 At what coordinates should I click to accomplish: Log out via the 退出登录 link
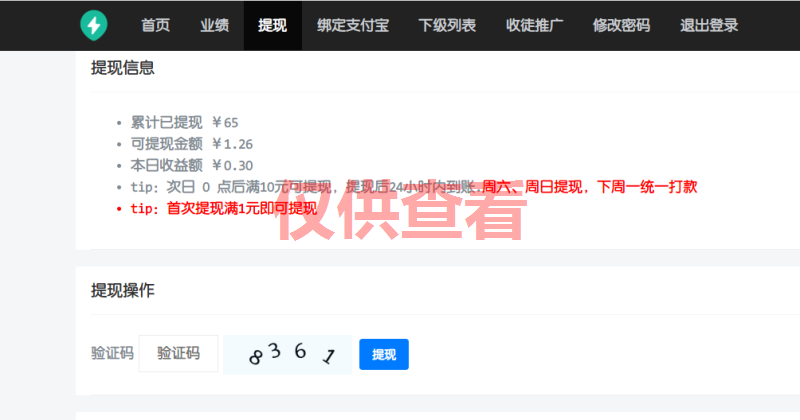[709, 26]
